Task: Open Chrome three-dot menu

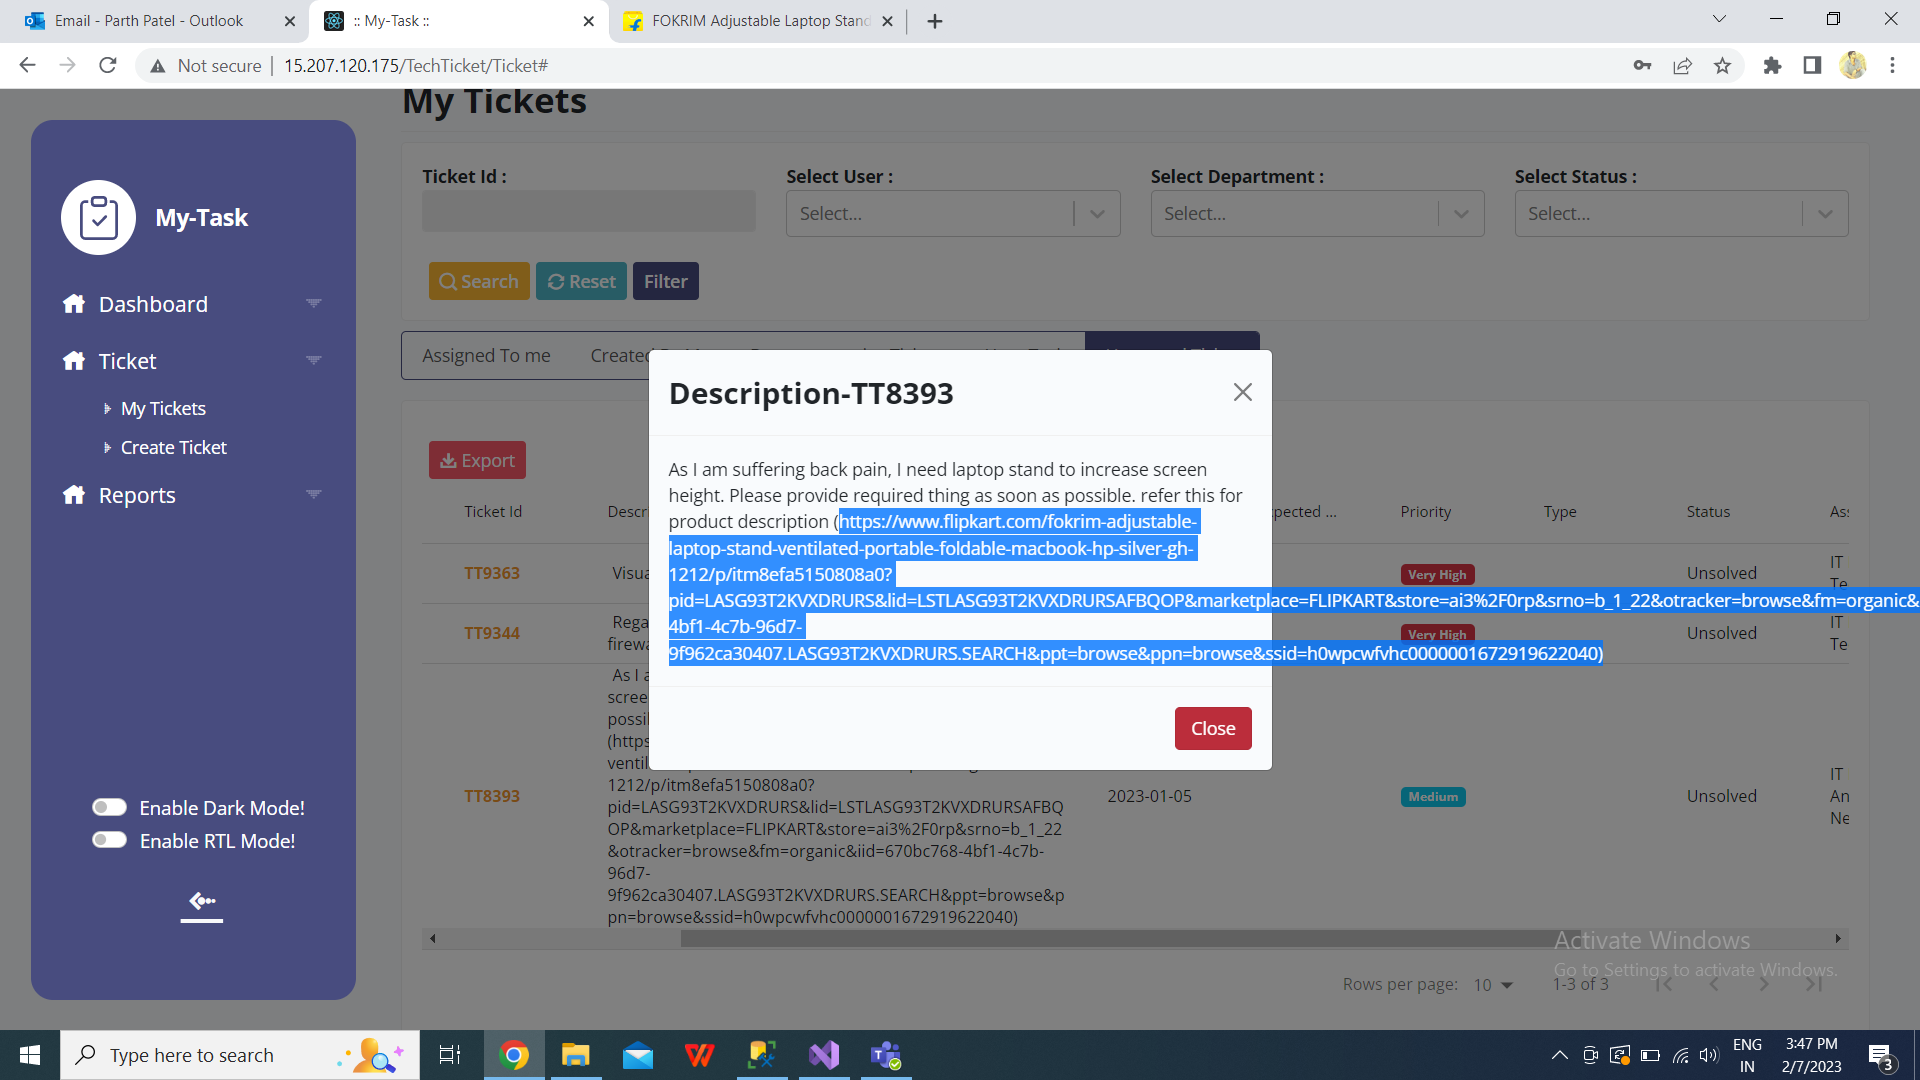Action: pyautogui.click(x=1892, y=65)
